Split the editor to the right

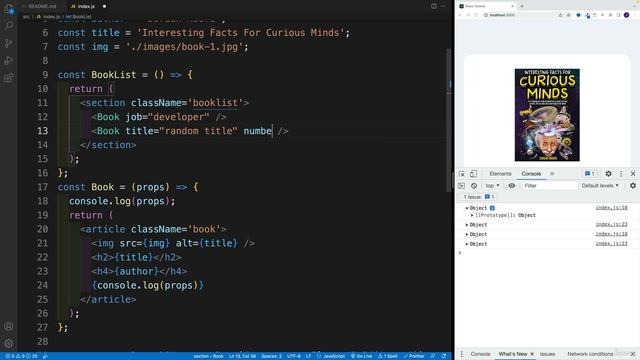coord(434,6)
